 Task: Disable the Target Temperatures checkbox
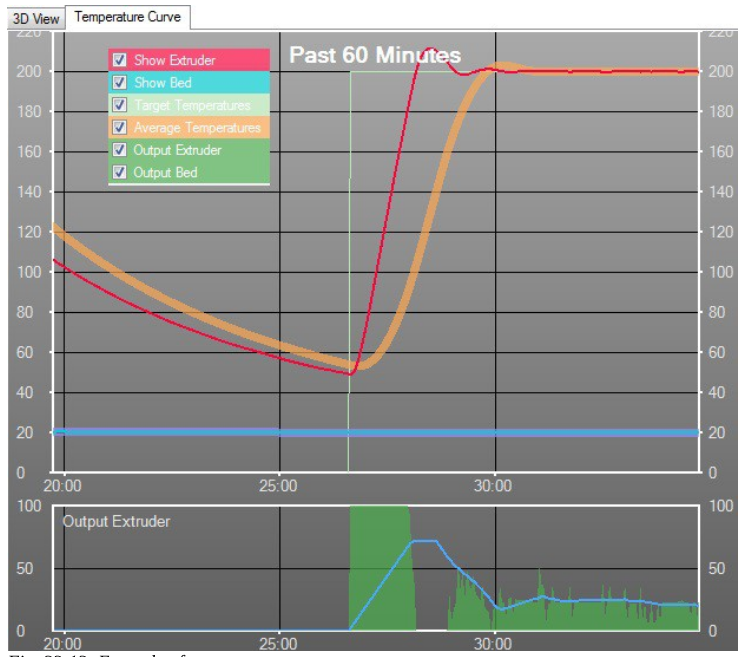(x=120, y=105)
